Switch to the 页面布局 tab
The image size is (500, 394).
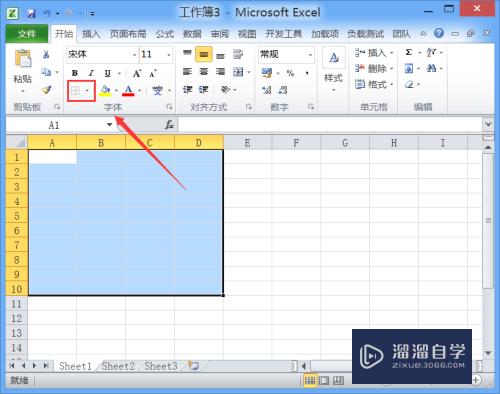click(x=128, y=34)
